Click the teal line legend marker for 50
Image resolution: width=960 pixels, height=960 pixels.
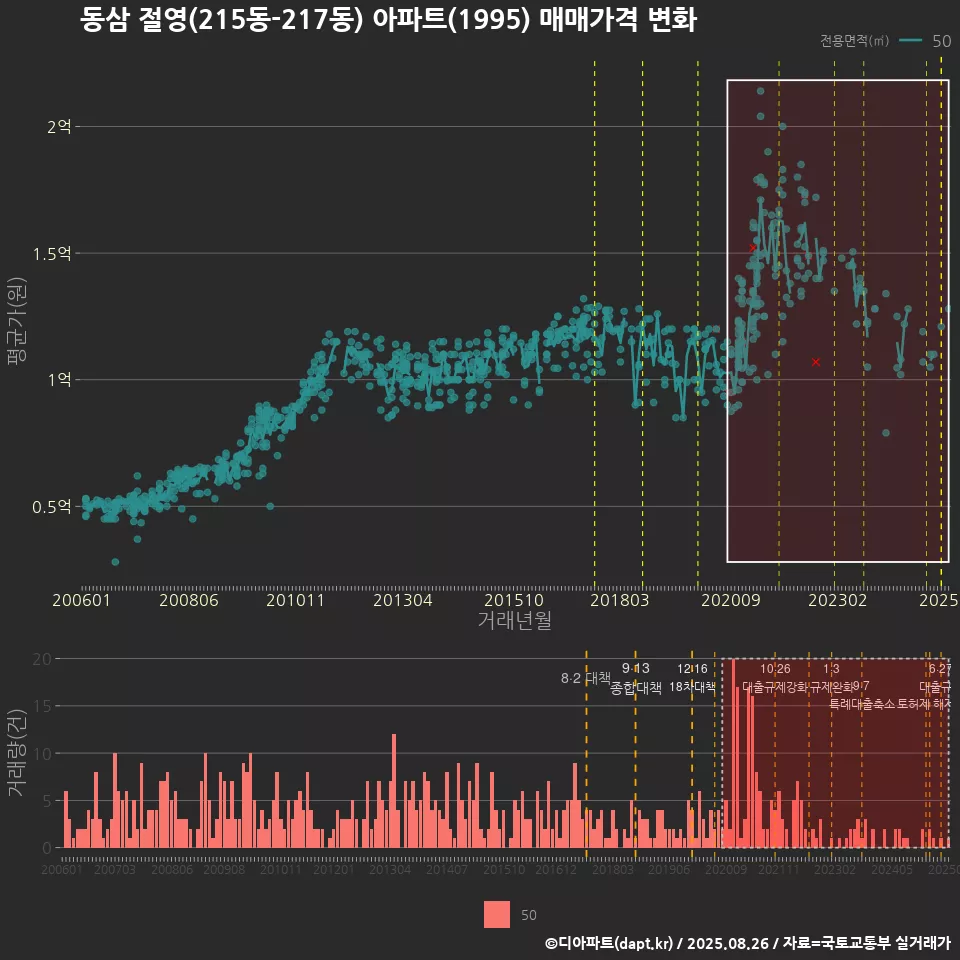point(910,40)
